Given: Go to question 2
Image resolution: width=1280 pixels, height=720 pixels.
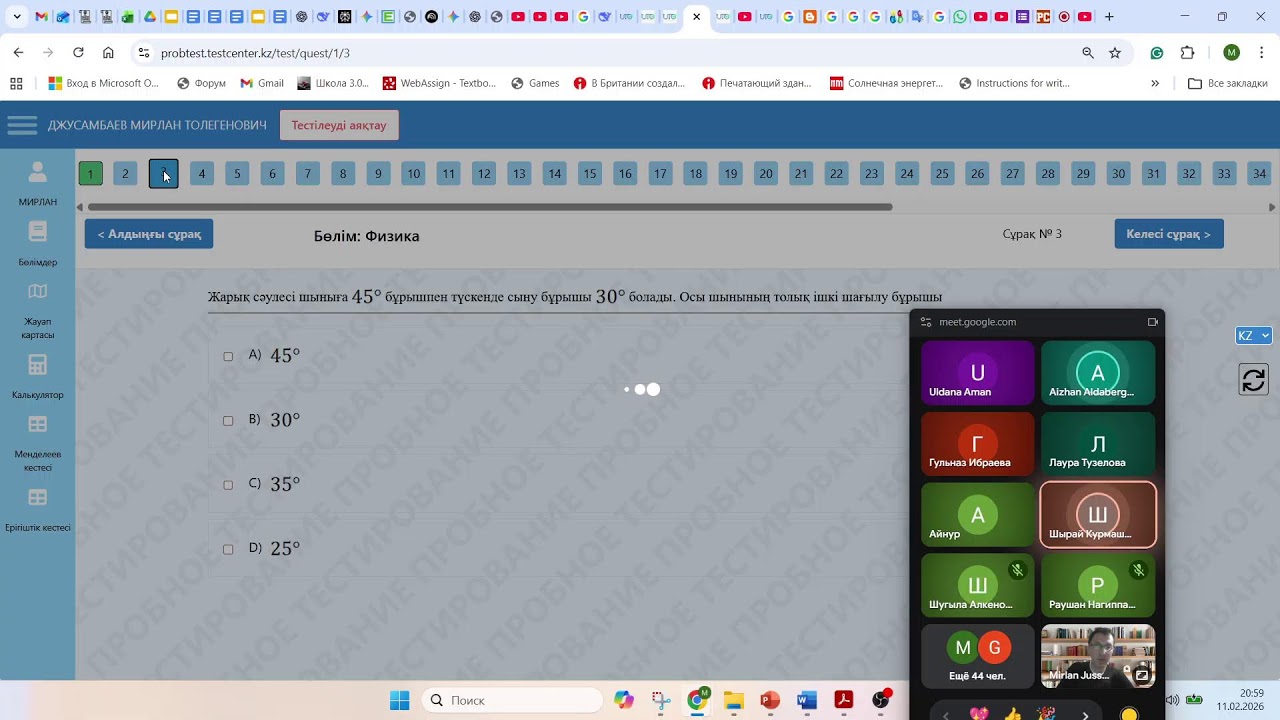Looking at the screenshot, I should click(x=125, y=173).
